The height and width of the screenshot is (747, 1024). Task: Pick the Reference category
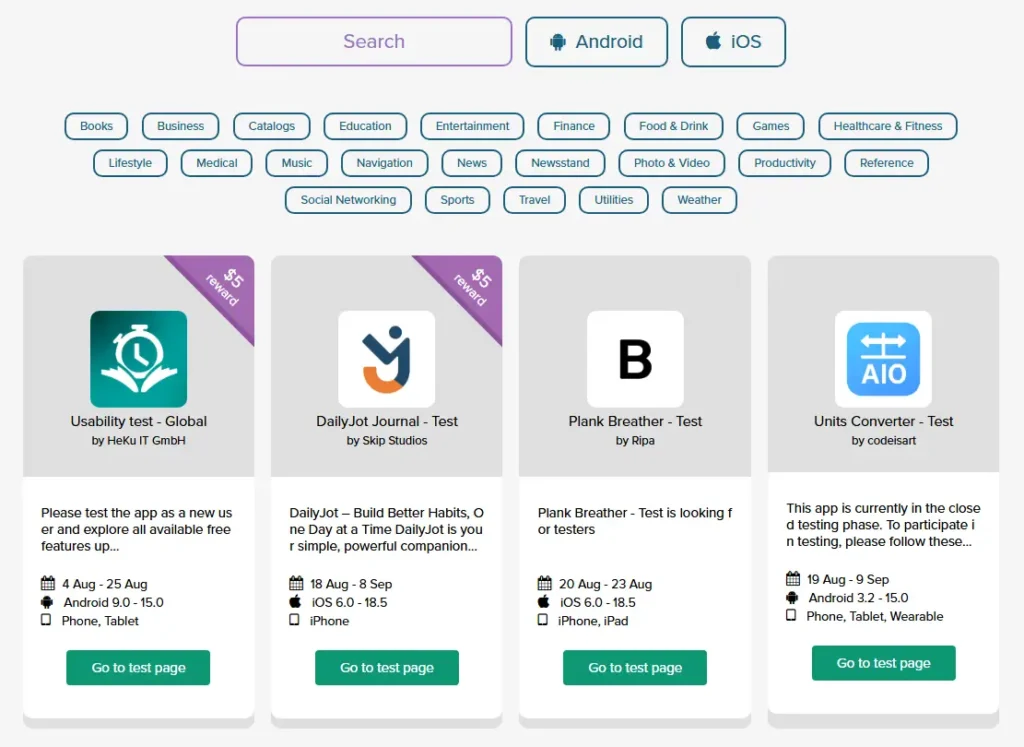pos(886,163)
